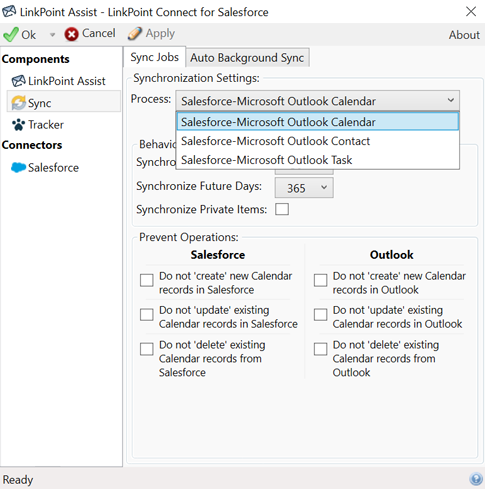This screenshot has width=485, height=489.
Task: Click the Salesforce column heading
Action: click(x=218, y=255)
